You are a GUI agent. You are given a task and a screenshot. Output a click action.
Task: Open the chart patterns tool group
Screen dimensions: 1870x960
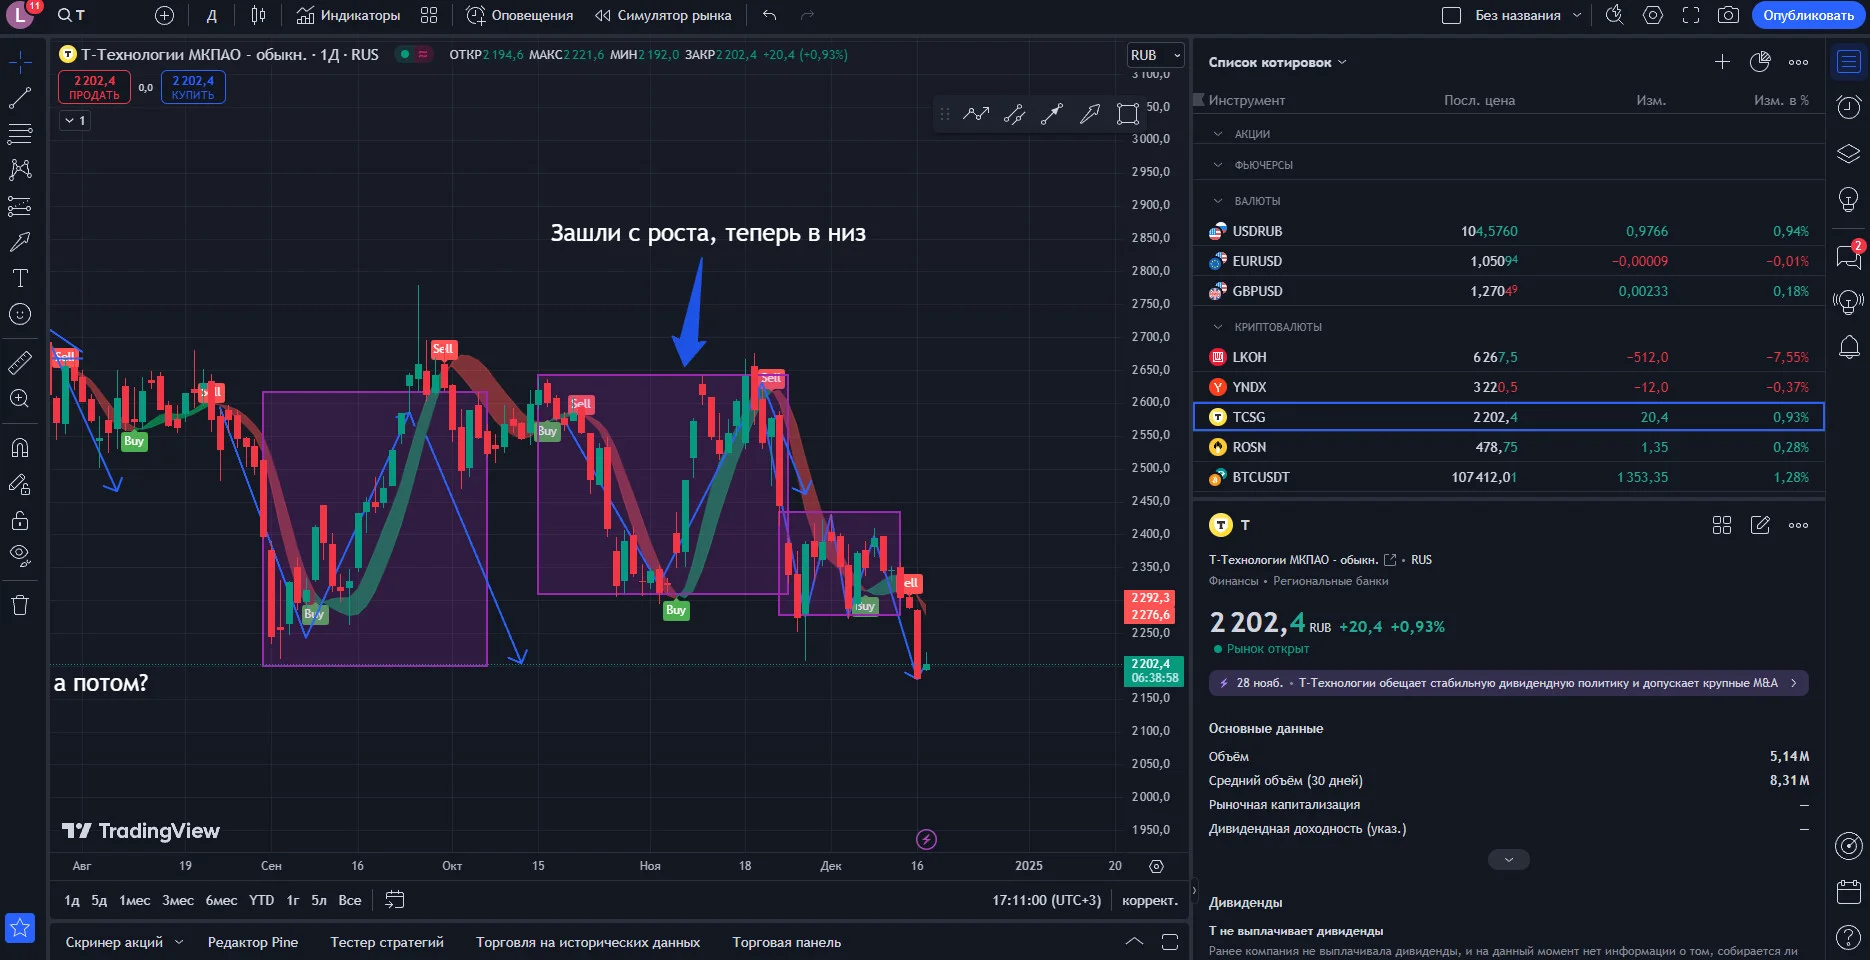point(20,169)
